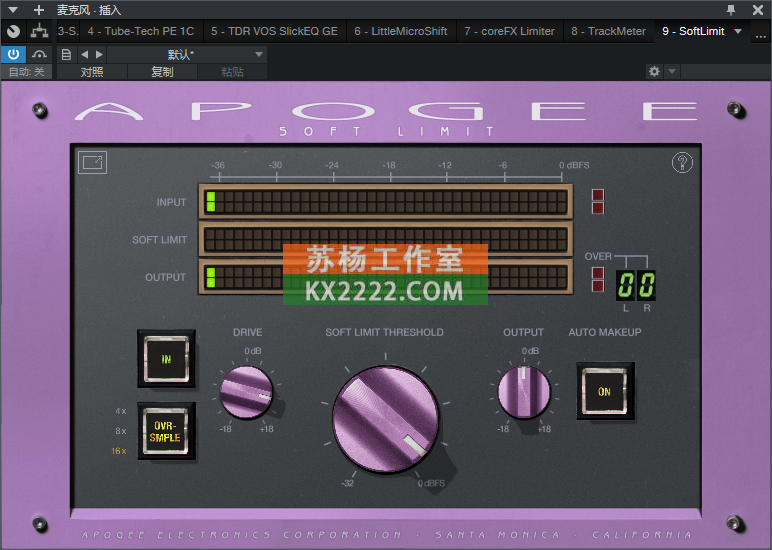Image resolution: width=772 pixels, height=550 pixels.
Task: Switch to 7 - coreFX Limiter tab
Action: (509, 32)
